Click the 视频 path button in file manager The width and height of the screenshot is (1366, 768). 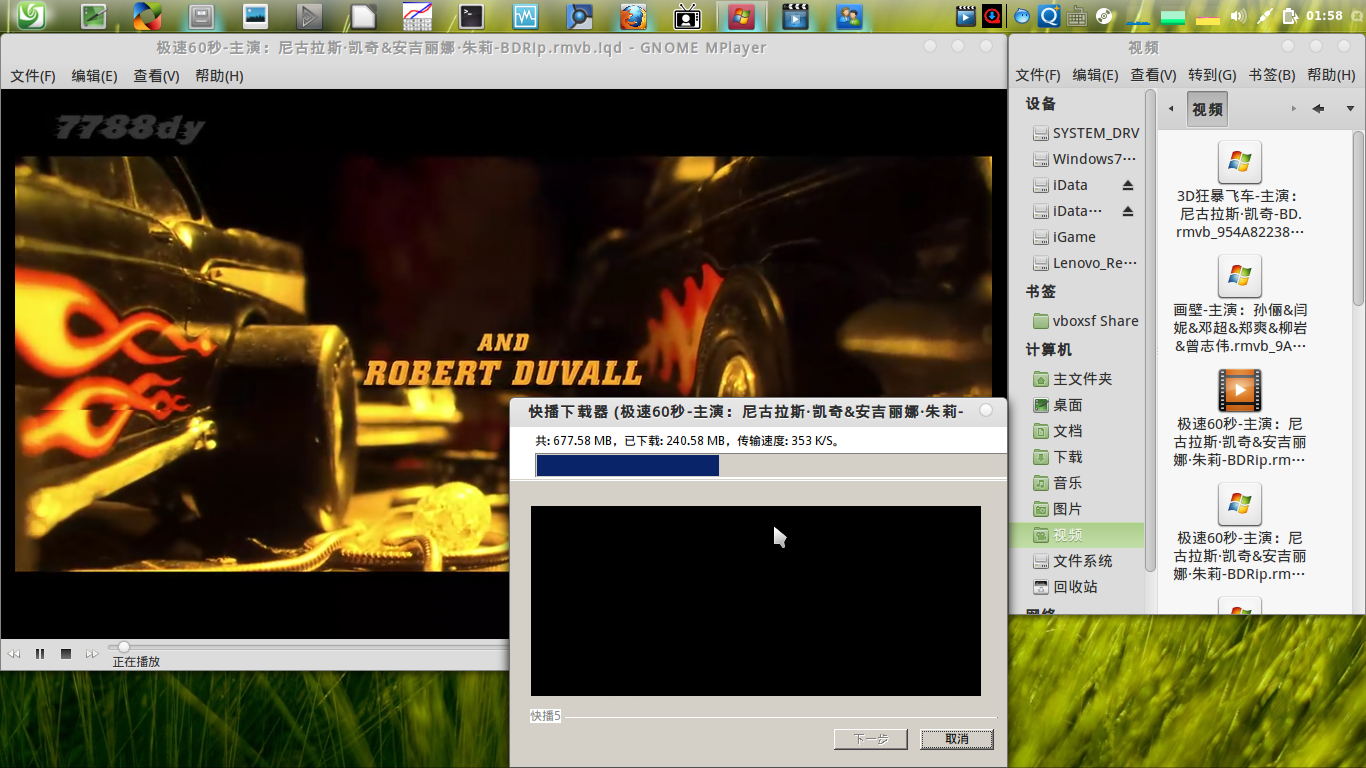pyautogui.click(x=1207, y=109)
